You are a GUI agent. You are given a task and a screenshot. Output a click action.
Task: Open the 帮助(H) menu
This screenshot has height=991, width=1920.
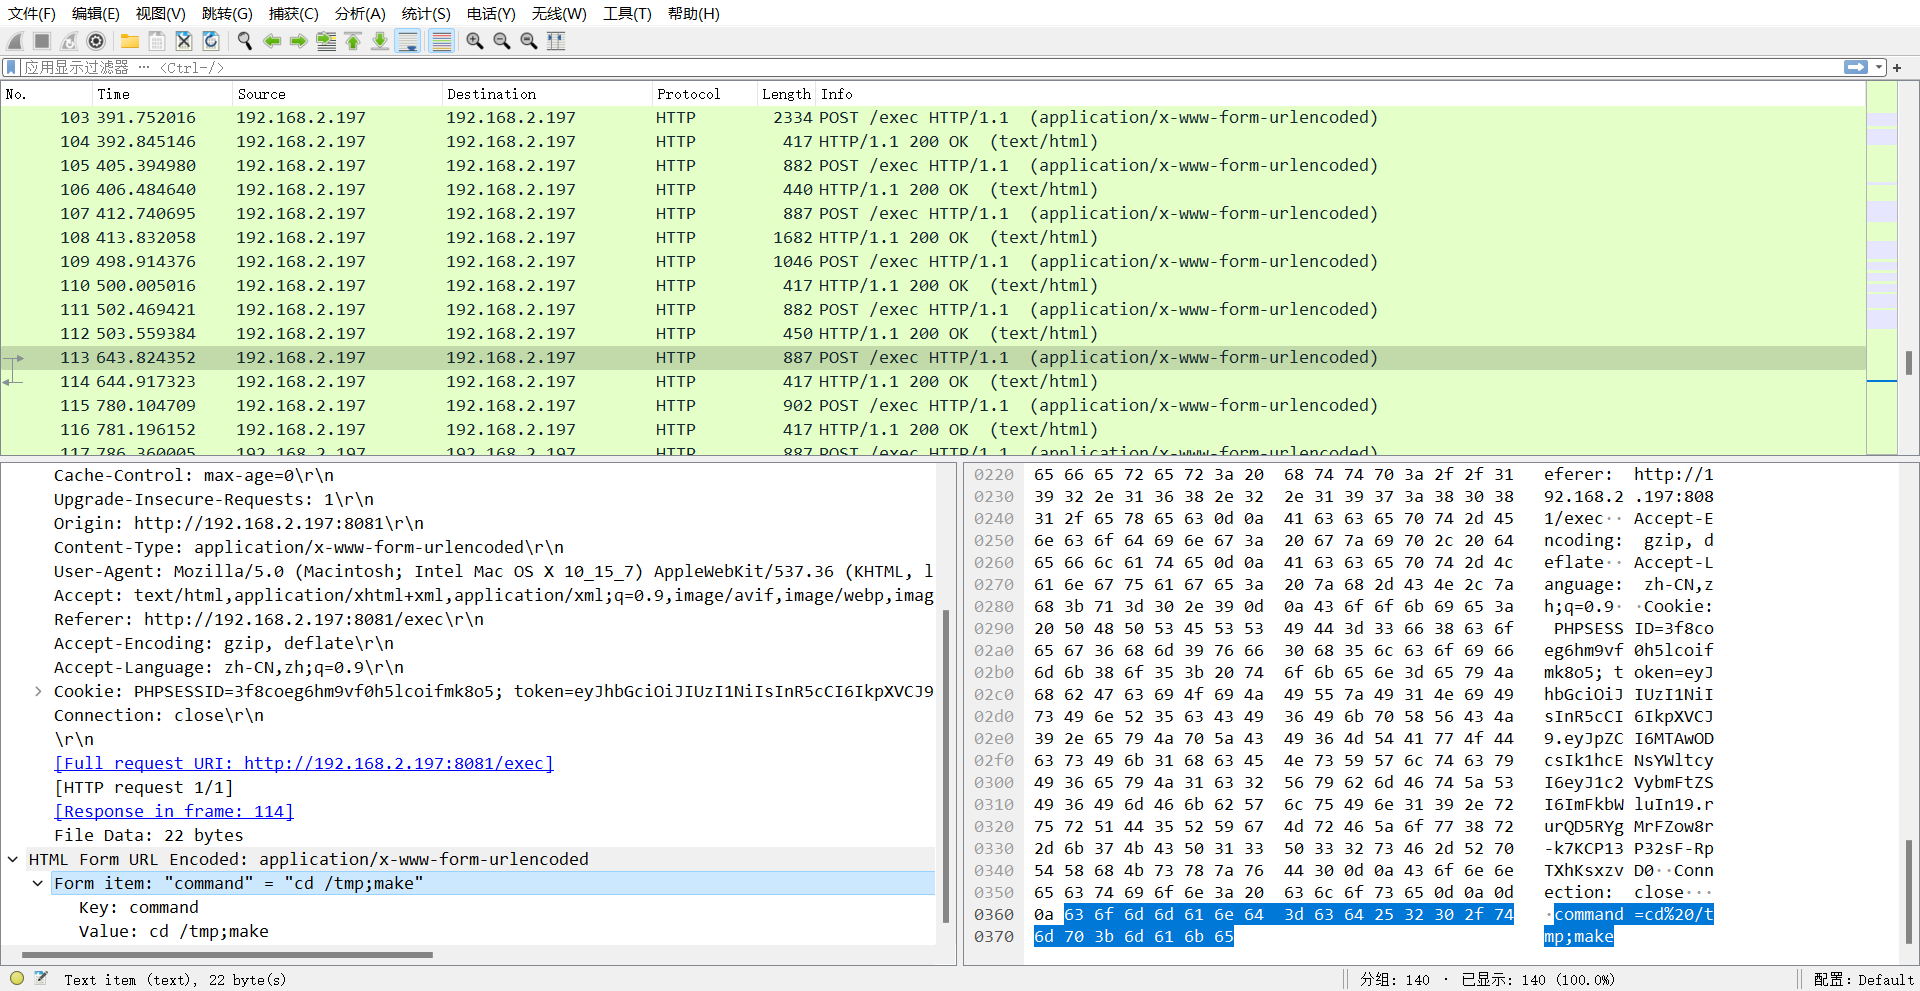point(694,14)
